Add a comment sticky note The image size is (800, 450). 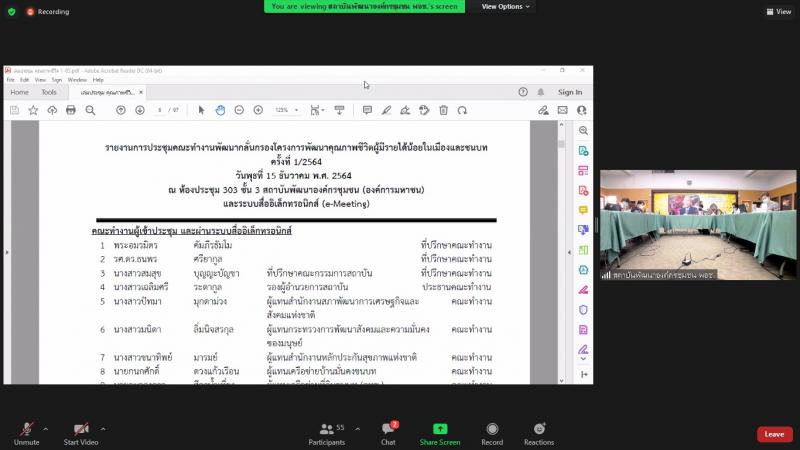click(x=367, y=110)
